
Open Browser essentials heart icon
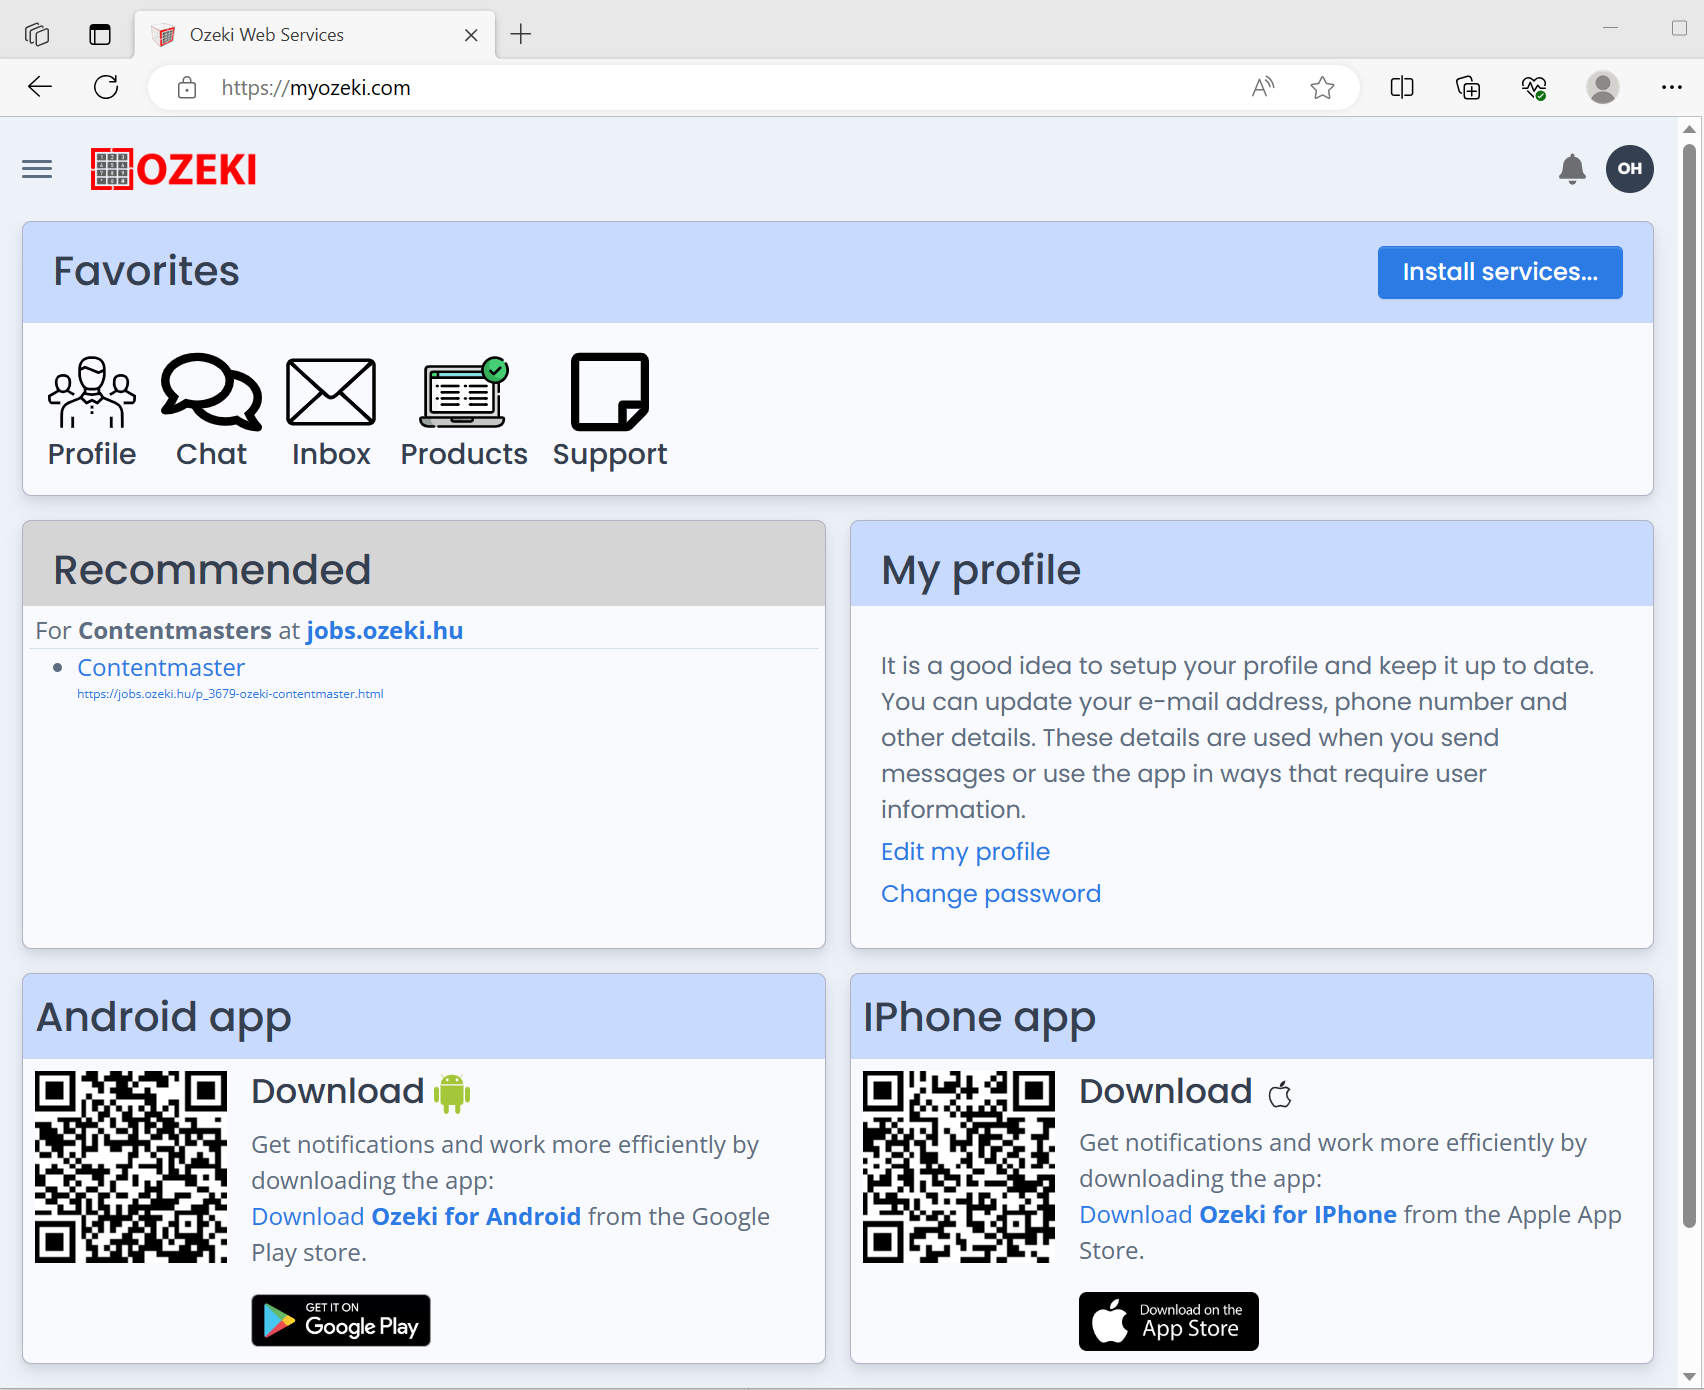(x=1534, y=88)
